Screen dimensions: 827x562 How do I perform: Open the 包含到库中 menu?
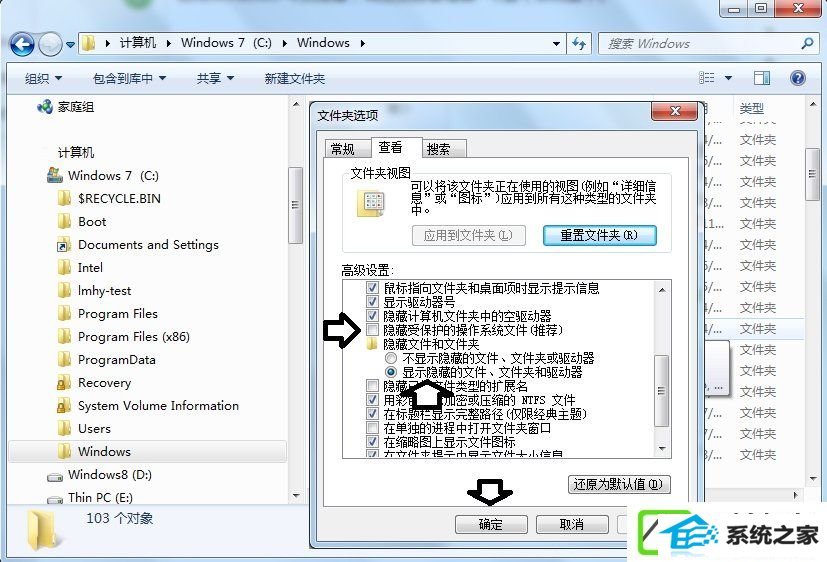[x=129, y=79]
